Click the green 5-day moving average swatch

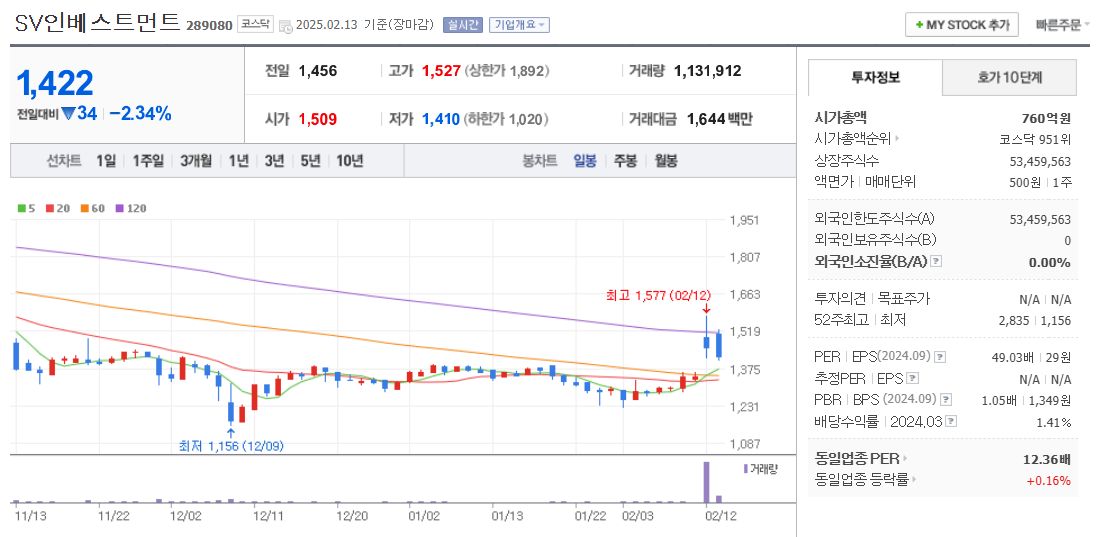click(x=21, y=208)
